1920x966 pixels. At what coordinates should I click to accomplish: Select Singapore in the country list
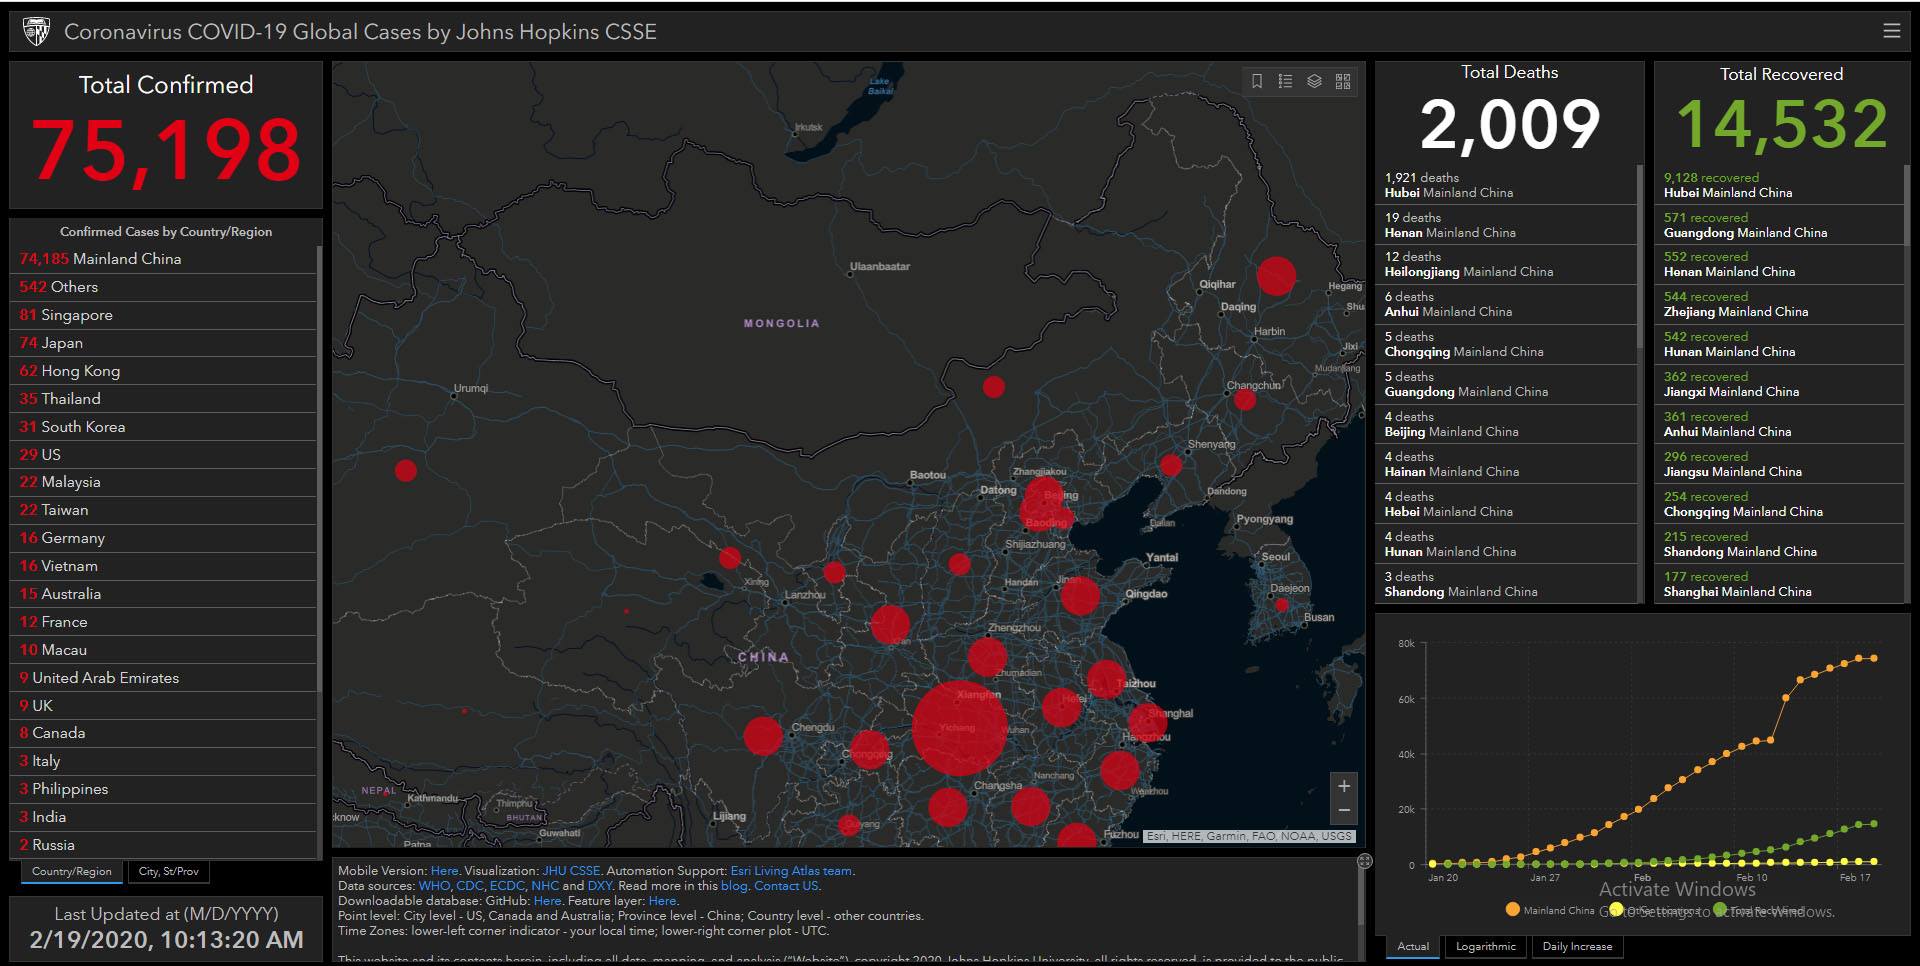165,315
